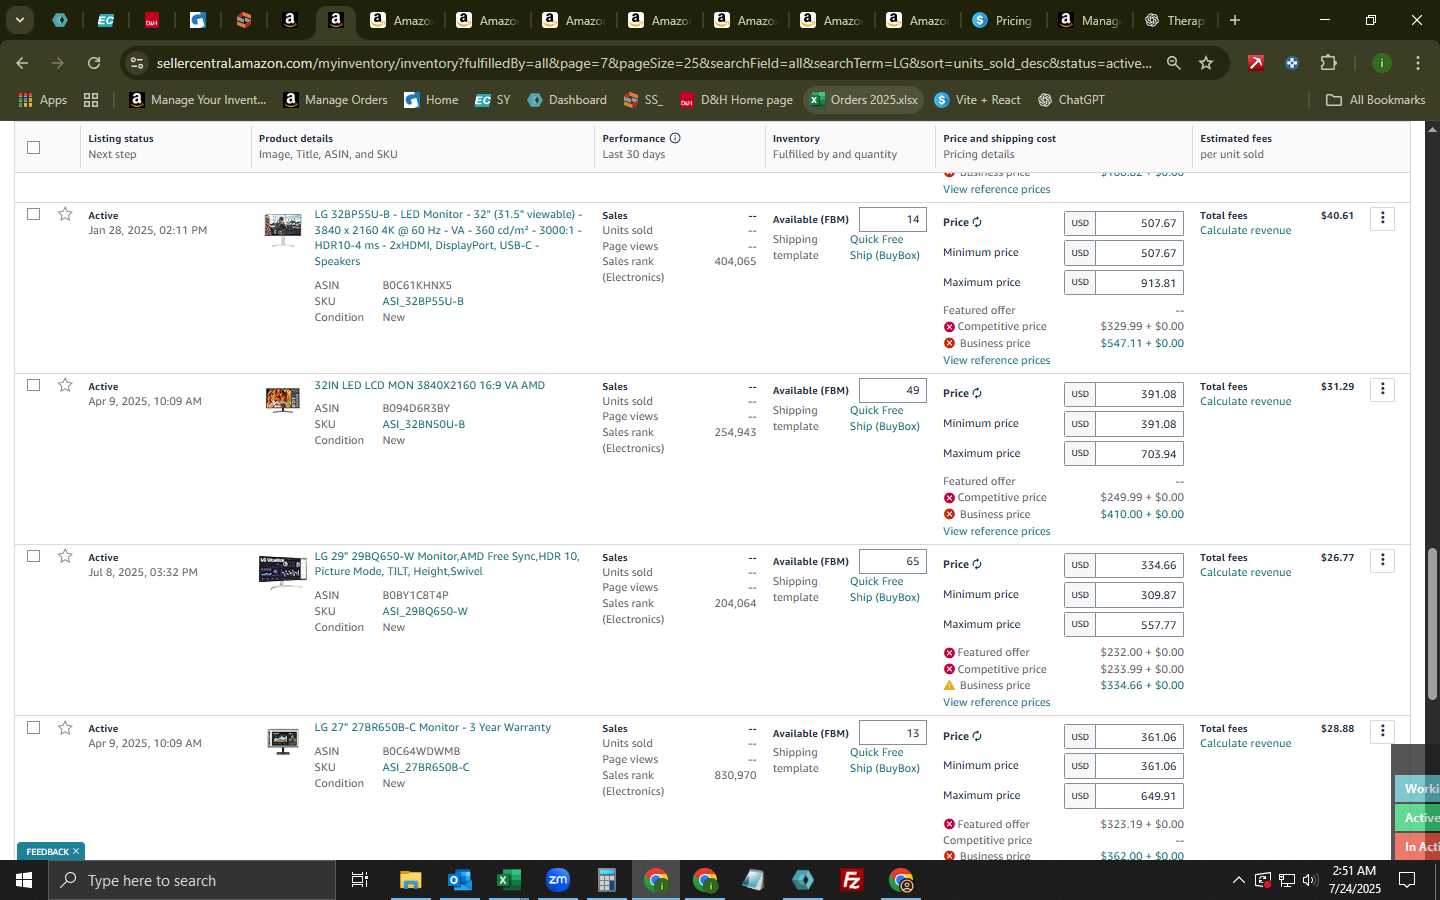Open LG 27" 27BR650B-C Monitor title link
The height and width of the screenshot is (900, 1440).
point(432,727)
